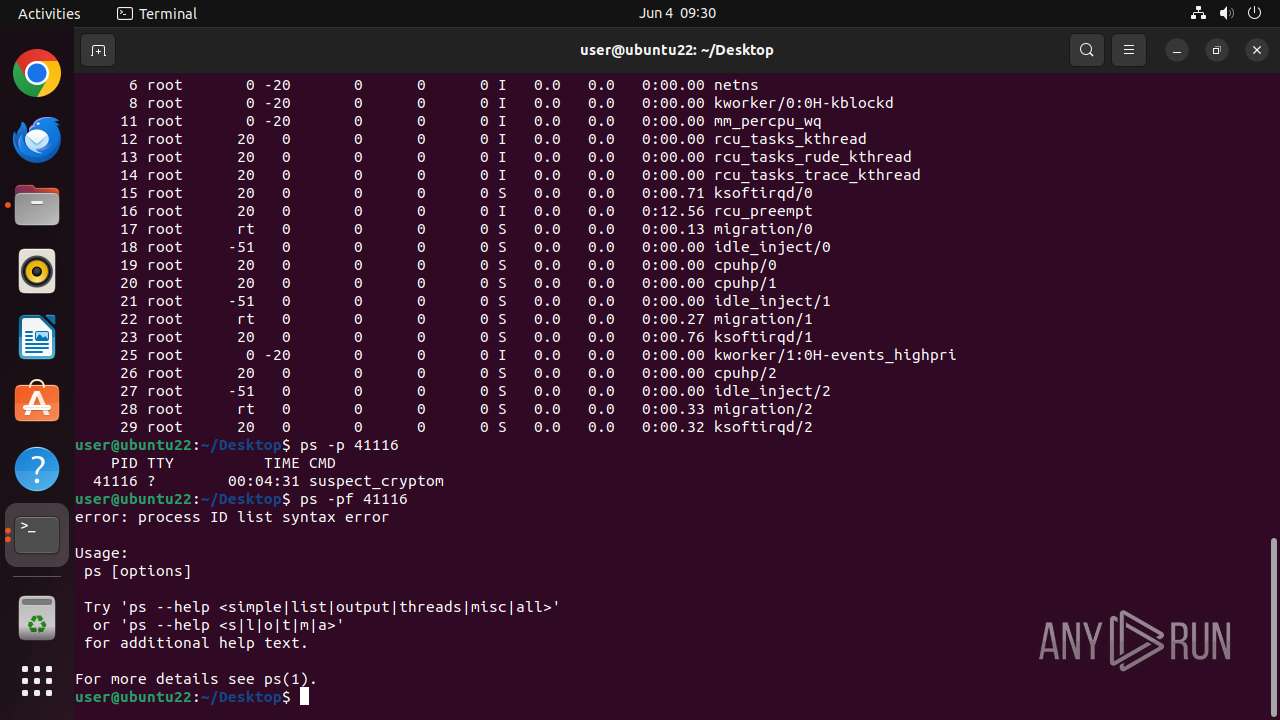The height and width of the screenshot is (720, 1280).
Task: Open the Trash from dock
Action: 37,617
